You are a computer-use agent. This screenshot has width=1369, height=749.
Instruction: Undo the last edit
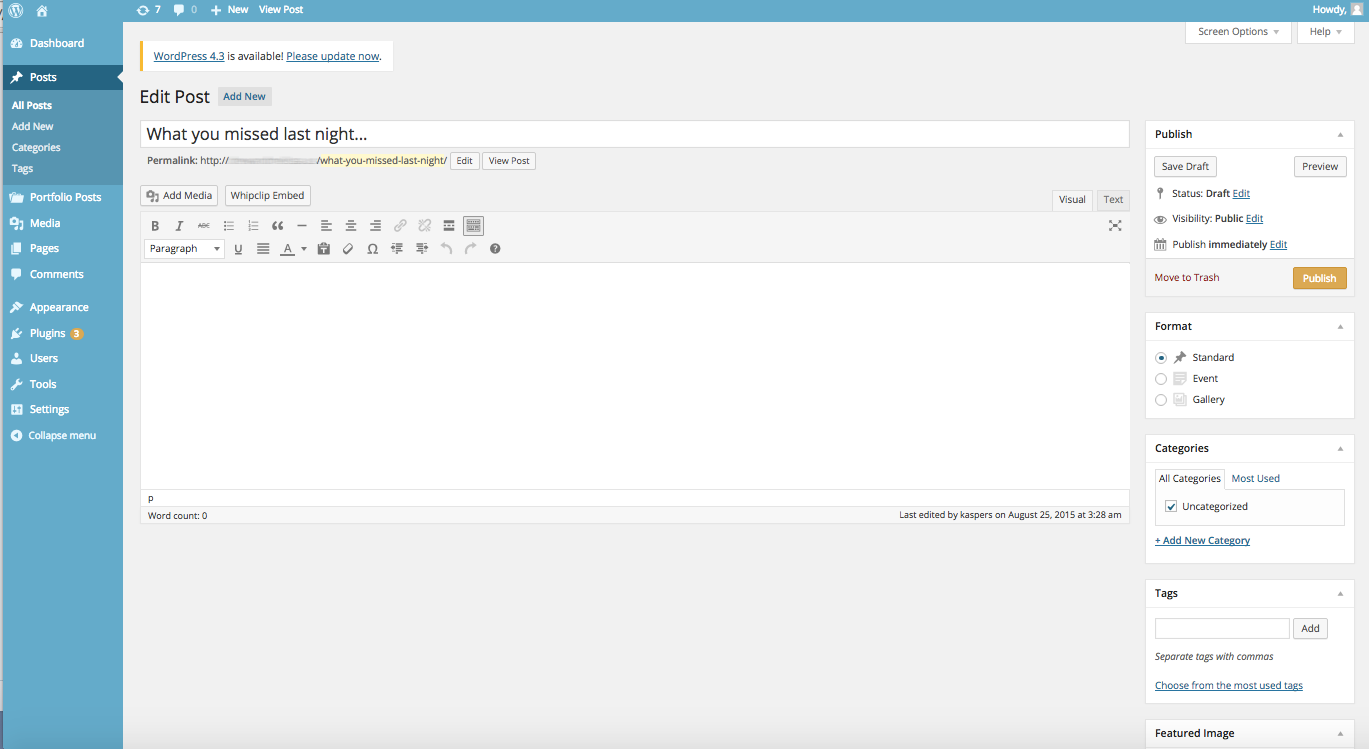click(x=446, y=249)
